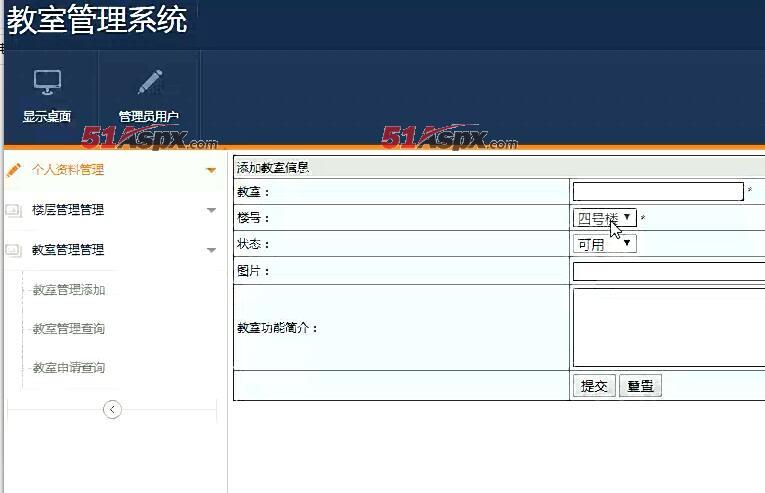Click the 管理员用户 label
The width and height of the screenshot is (765, 493).
pos(149,117)
